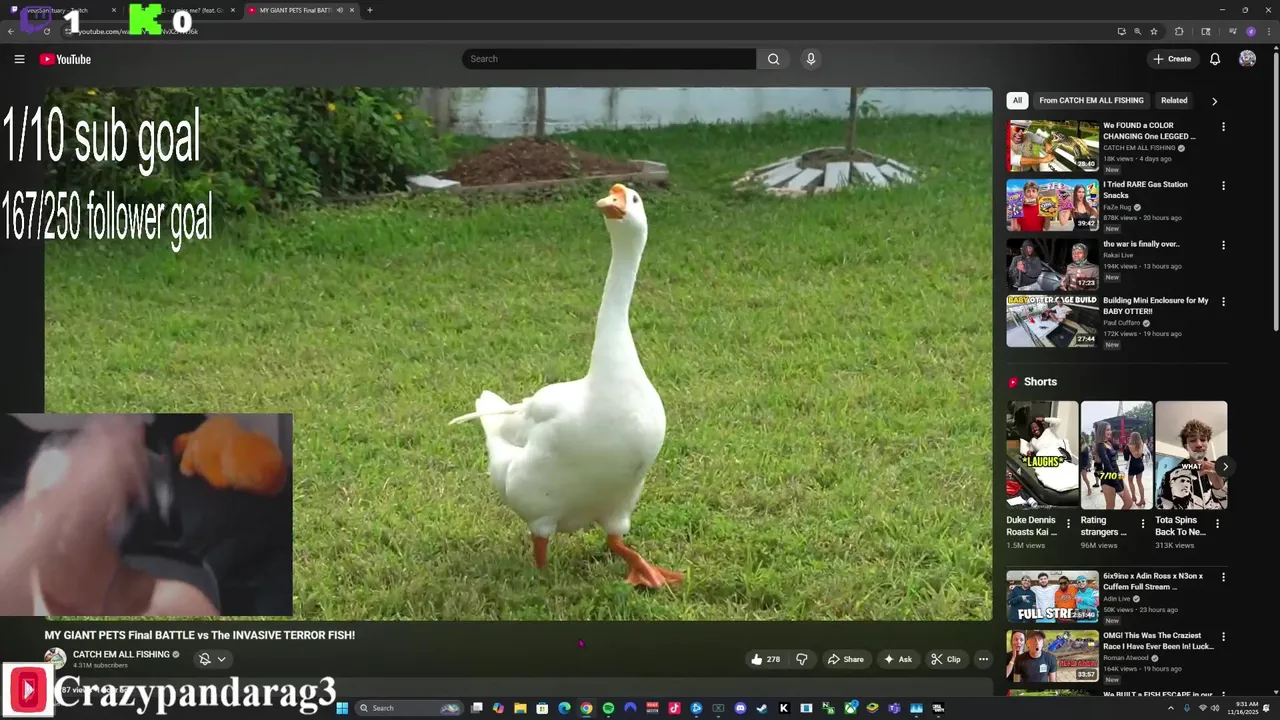Open the 'Duke Dennis Roasts Kai' short thumbnail
Image resolution: width=1280 pixels, height=720 pixels.
point(1042,455)
